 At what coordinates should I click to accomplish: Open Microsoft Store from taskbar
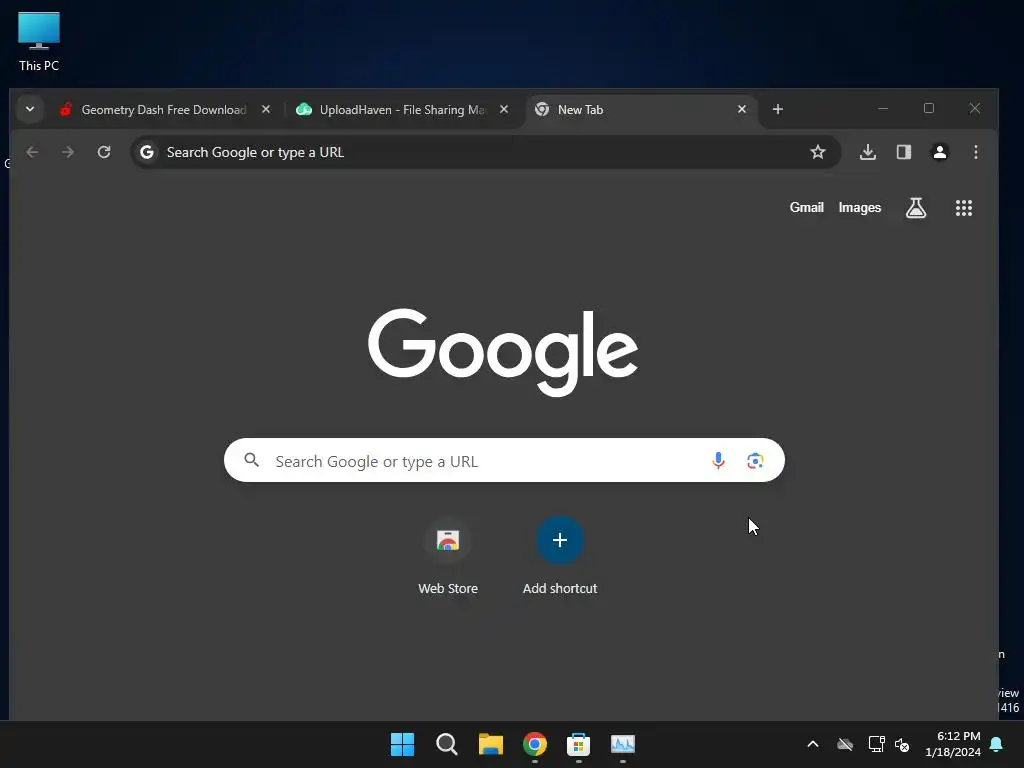(x=579, y=744)
